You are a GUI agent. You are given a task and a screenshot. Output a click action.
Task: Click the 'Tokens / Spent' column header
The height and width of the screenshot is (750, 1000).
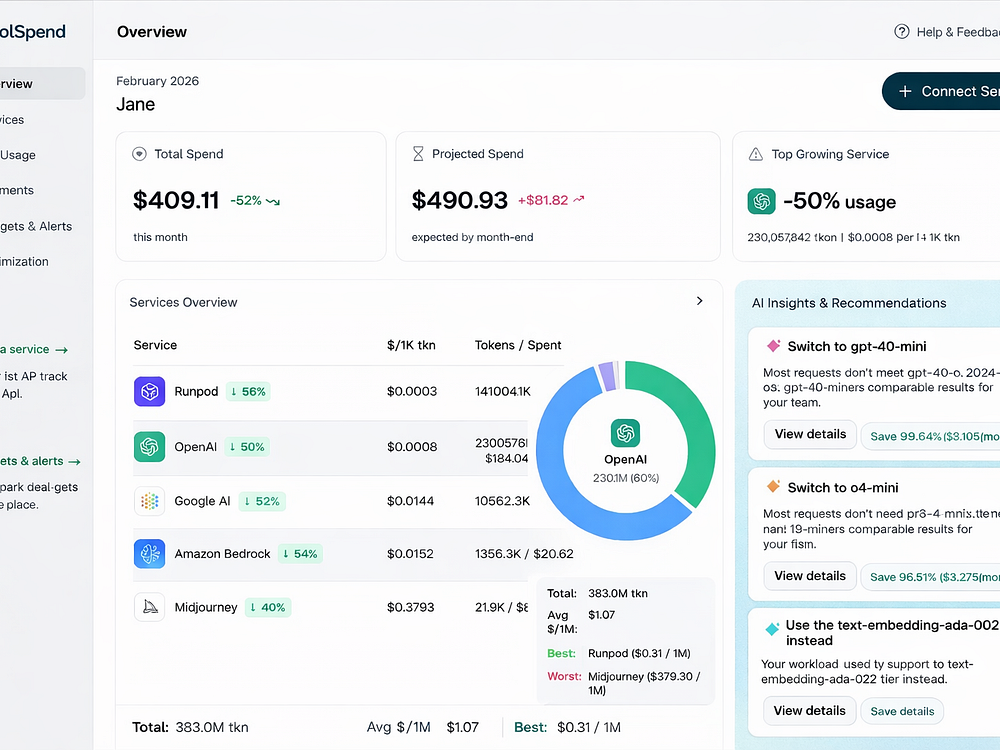[518, 345]
